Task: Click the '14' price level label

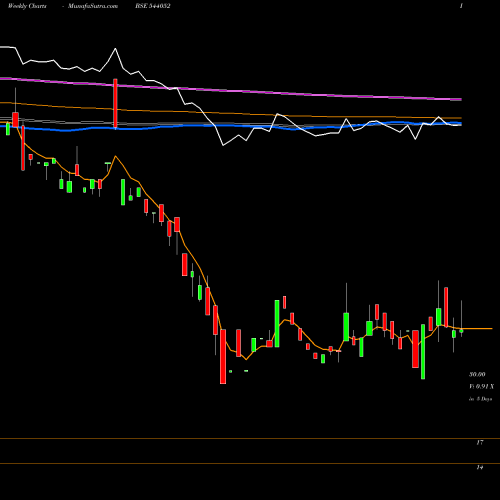Action: [479, 467]
